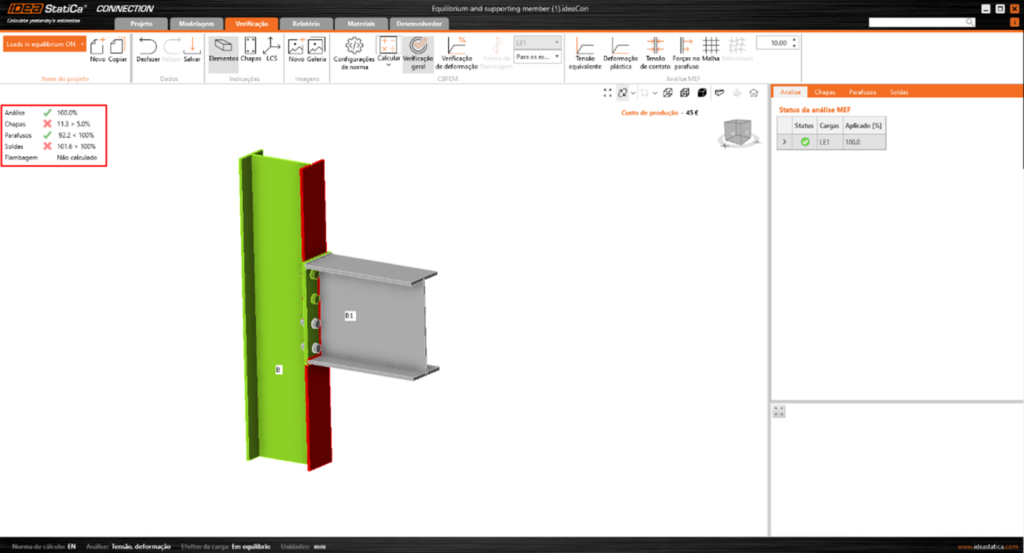Expand the LE1 row in analysis table
The height and width of the screenshot is (553, 1024).
click(x=783, y=143)
